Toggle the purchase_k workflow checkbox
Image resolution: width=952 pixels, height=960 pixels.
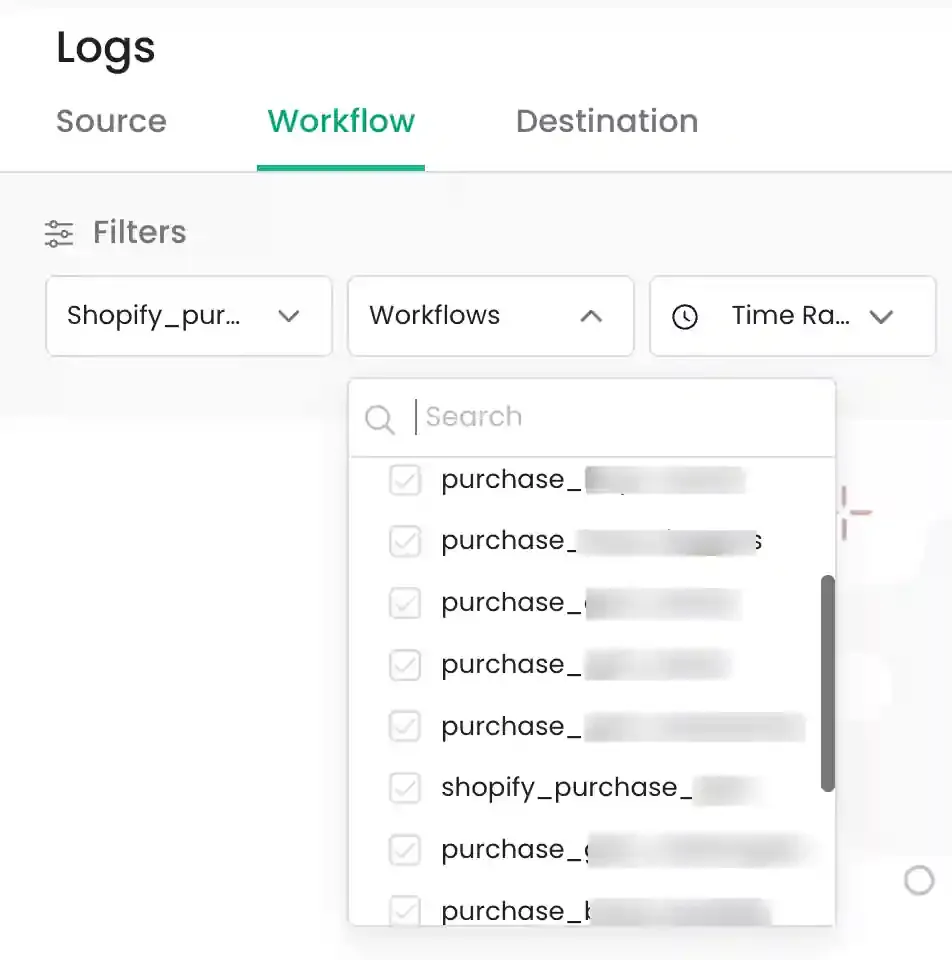click(x=405, y=910)
